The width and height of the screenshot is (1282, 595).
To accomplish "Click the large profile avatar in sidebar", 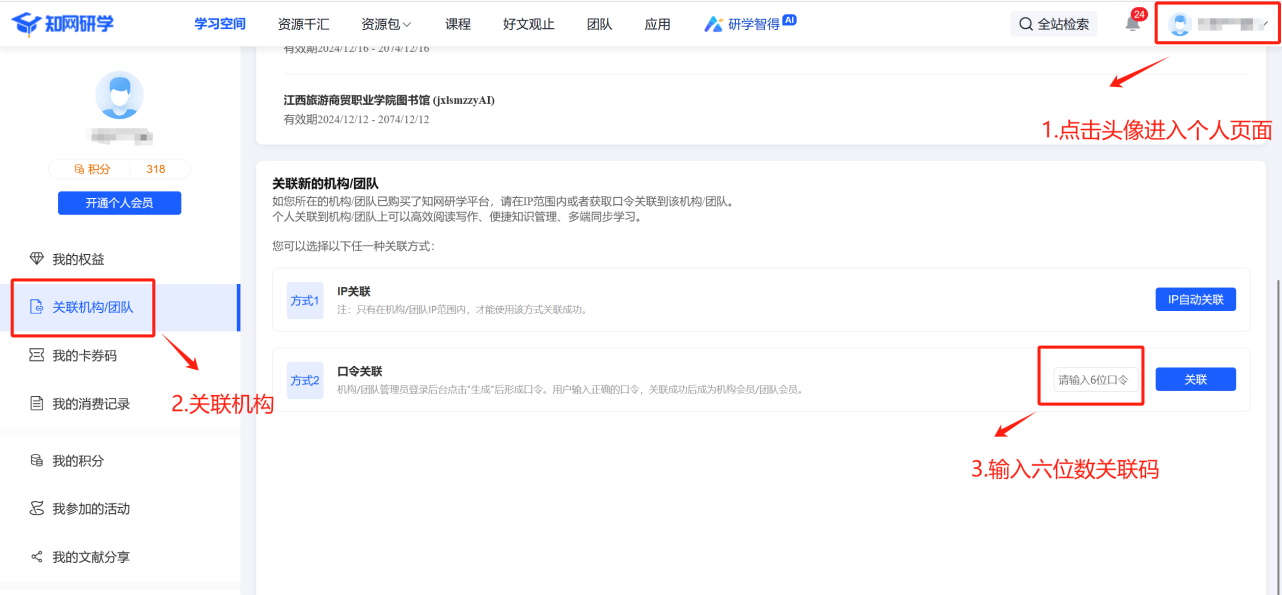I will [x=119, y=95].
